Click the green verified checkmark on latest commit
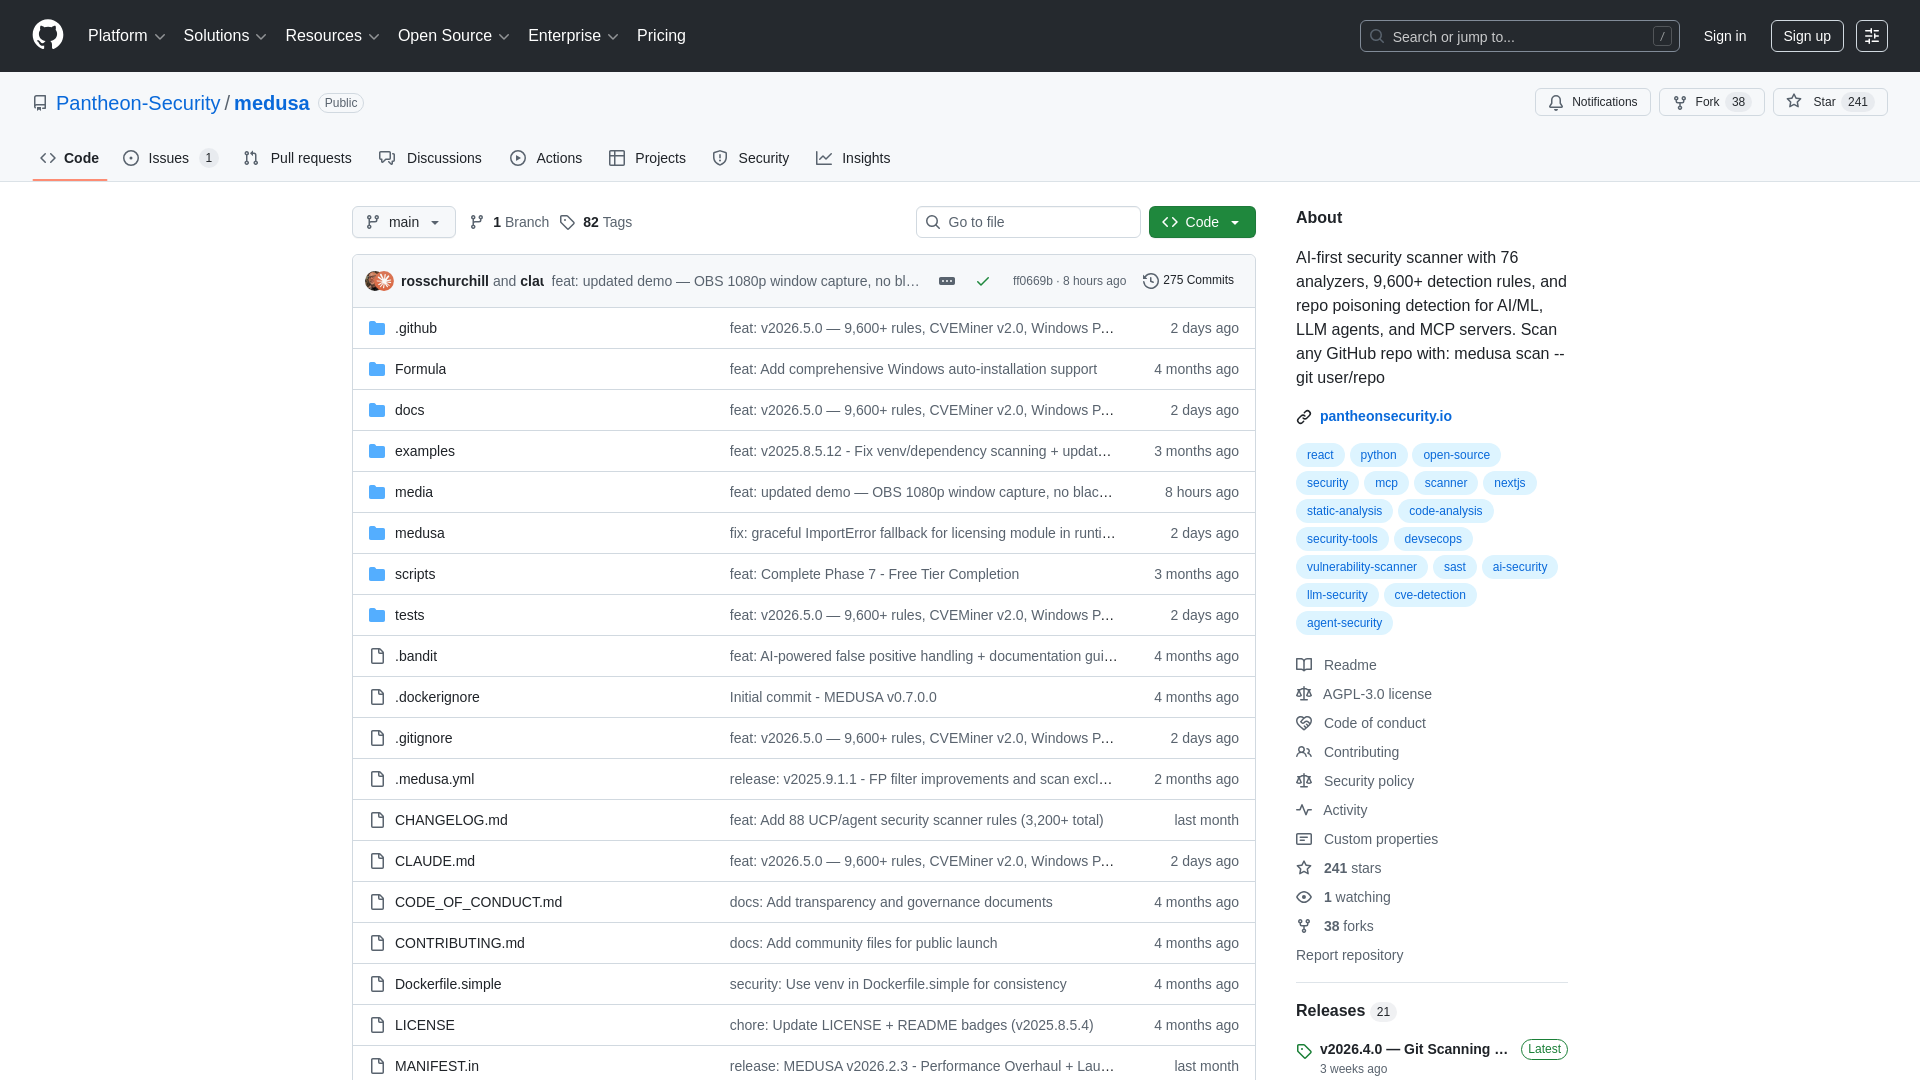Image resolution: width=1920 pixels, height=1080 pixels. tap(983, 281)
